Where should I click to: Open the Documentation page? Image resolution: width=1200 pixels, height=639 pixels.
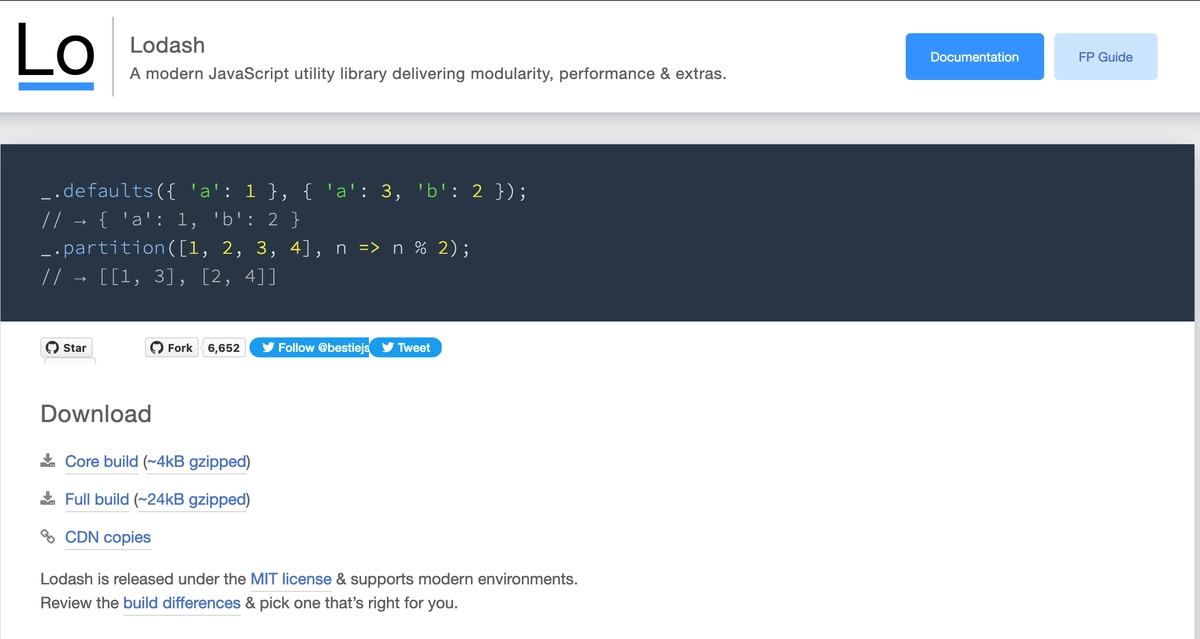click(974, 56)
